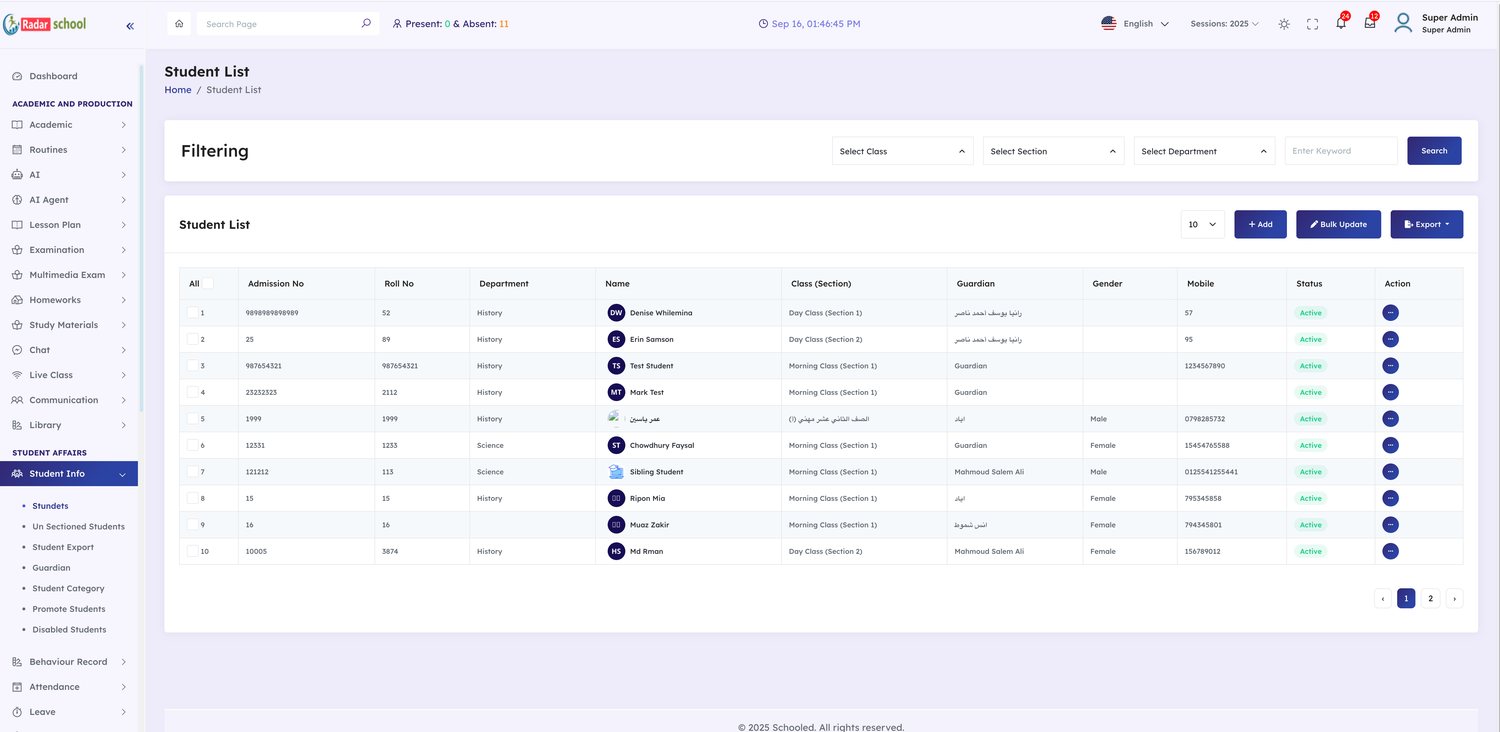Go to page 2 of student list

point(1430,599)
